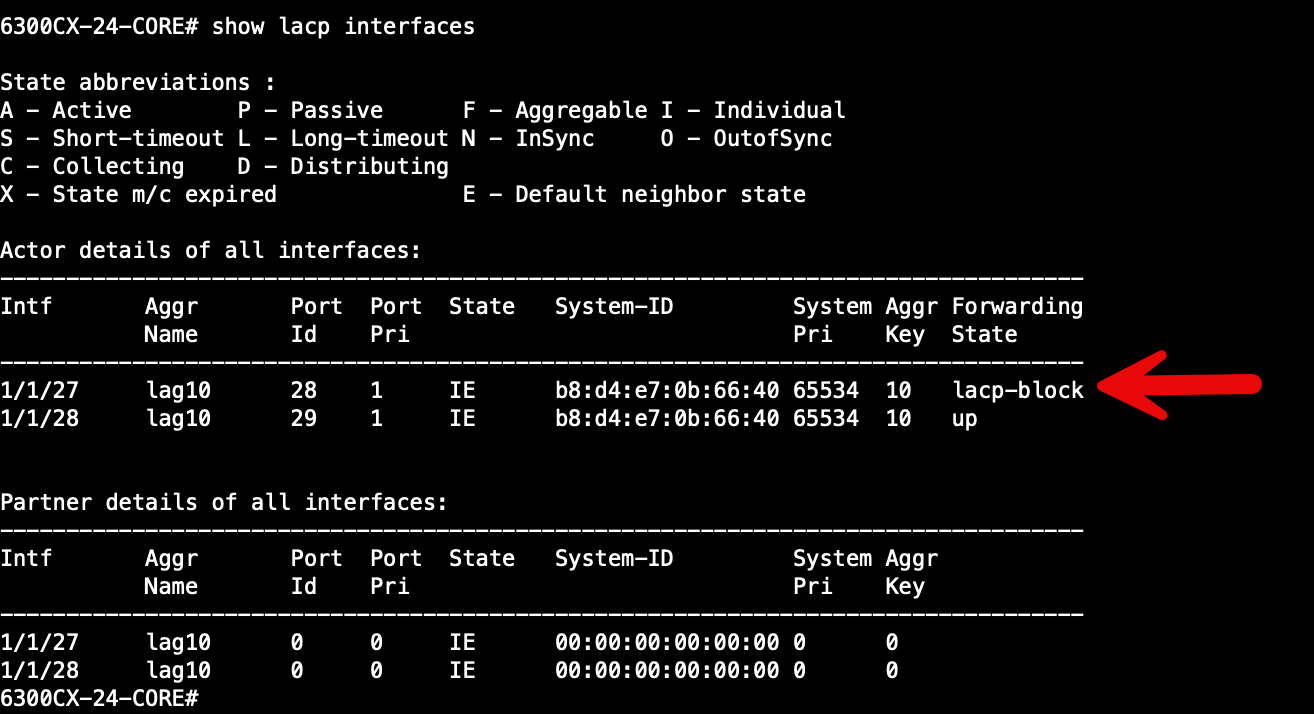Click the 'S - Short-timeout' abbreviation entry
Image resolution: width=1314 pixels, height=714 pixels.
(112, 138)
